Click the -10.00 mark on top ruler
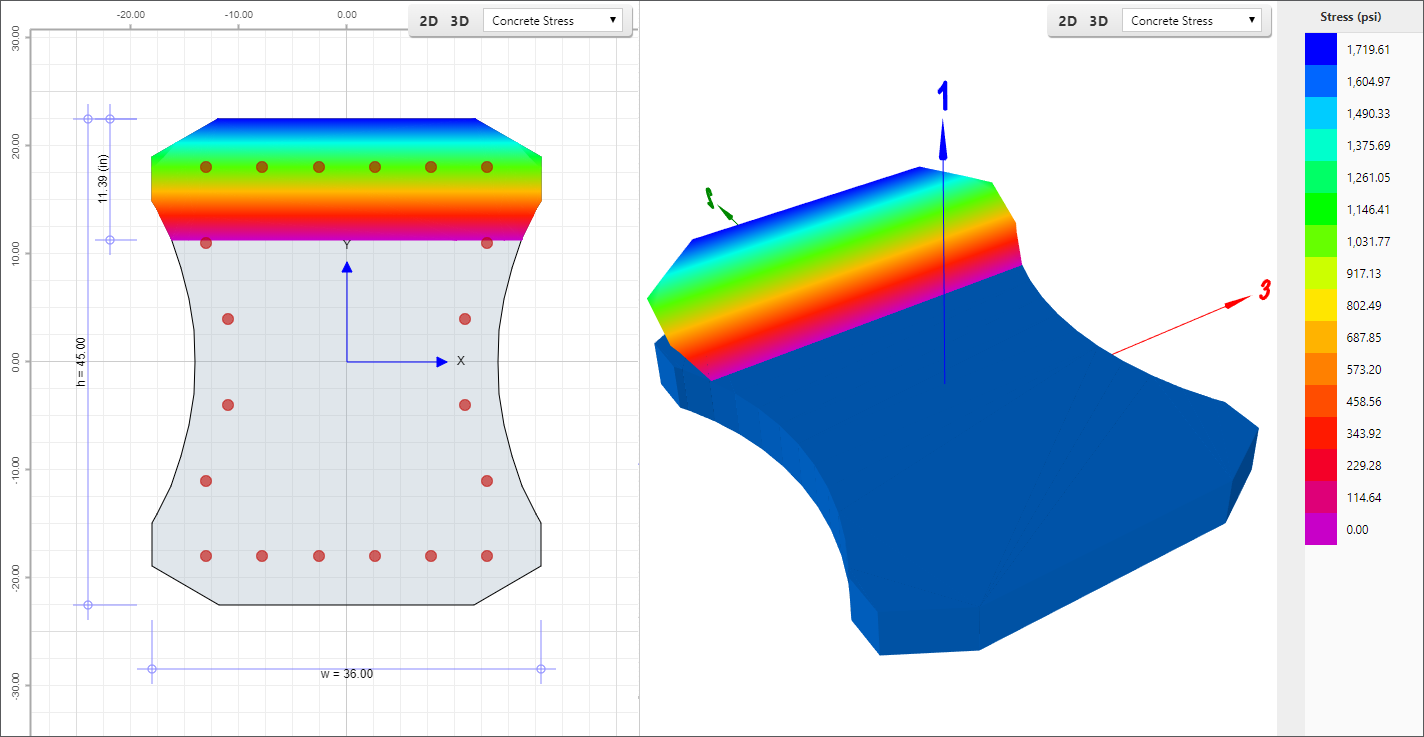Viewport: 1424px width, 737px height. [238, 15]
